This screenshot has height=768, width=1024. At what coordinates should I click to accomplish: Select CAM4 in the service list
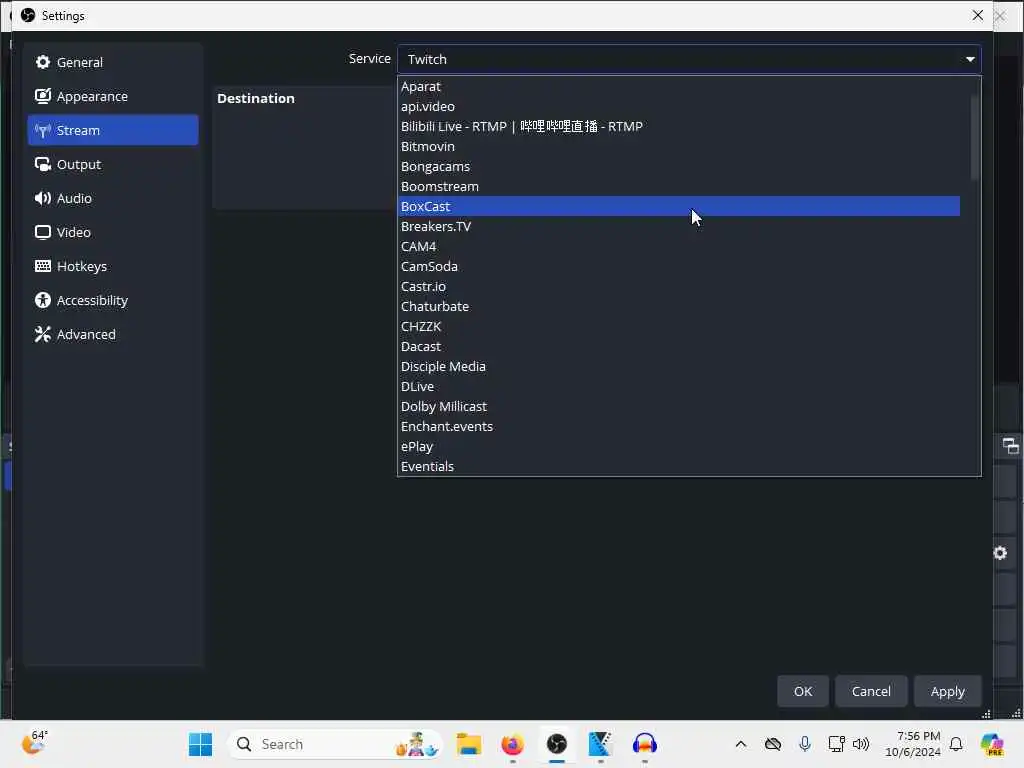coord(679,246)
